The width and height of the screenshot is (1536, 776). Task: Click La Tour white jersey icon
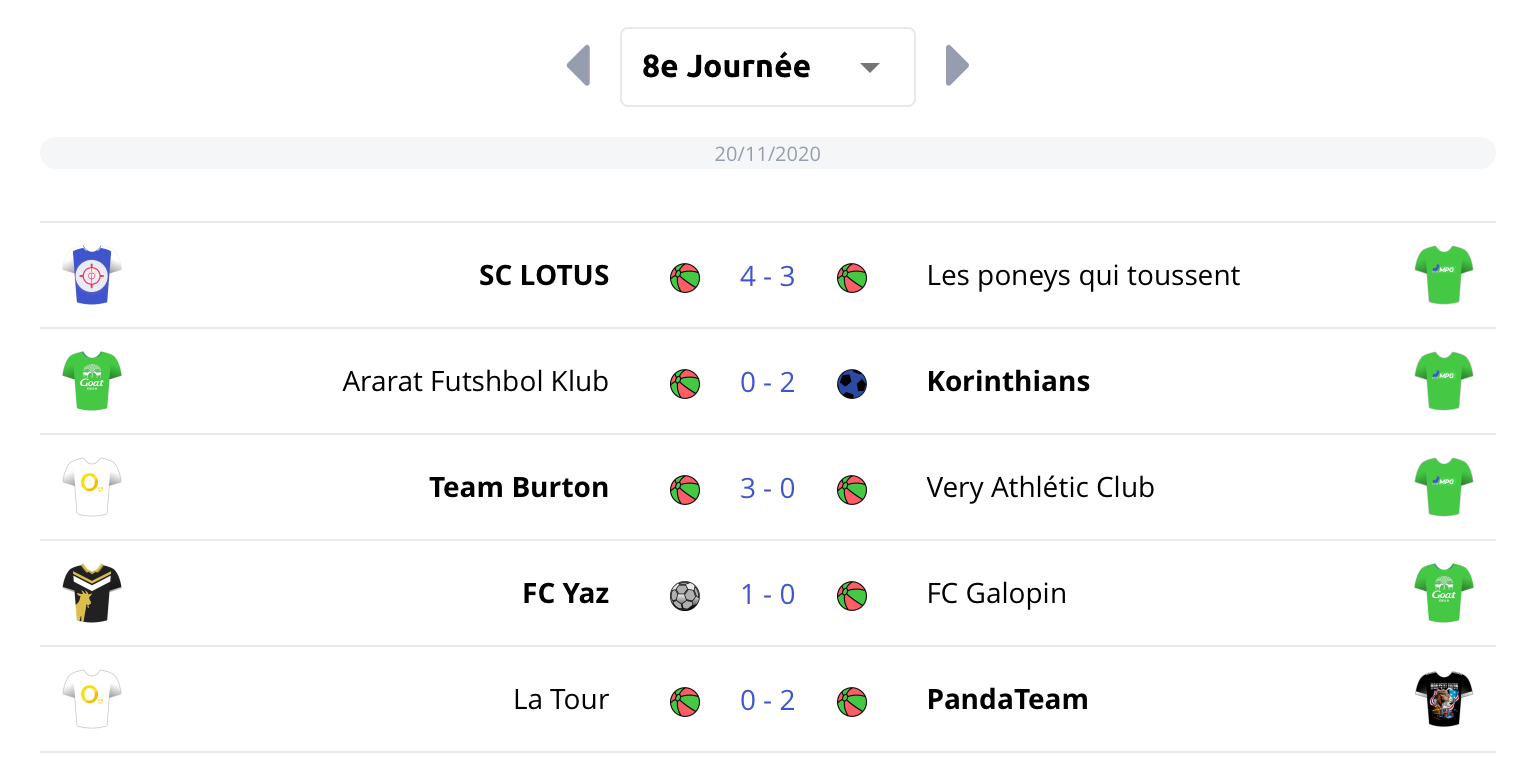[92, 699]
